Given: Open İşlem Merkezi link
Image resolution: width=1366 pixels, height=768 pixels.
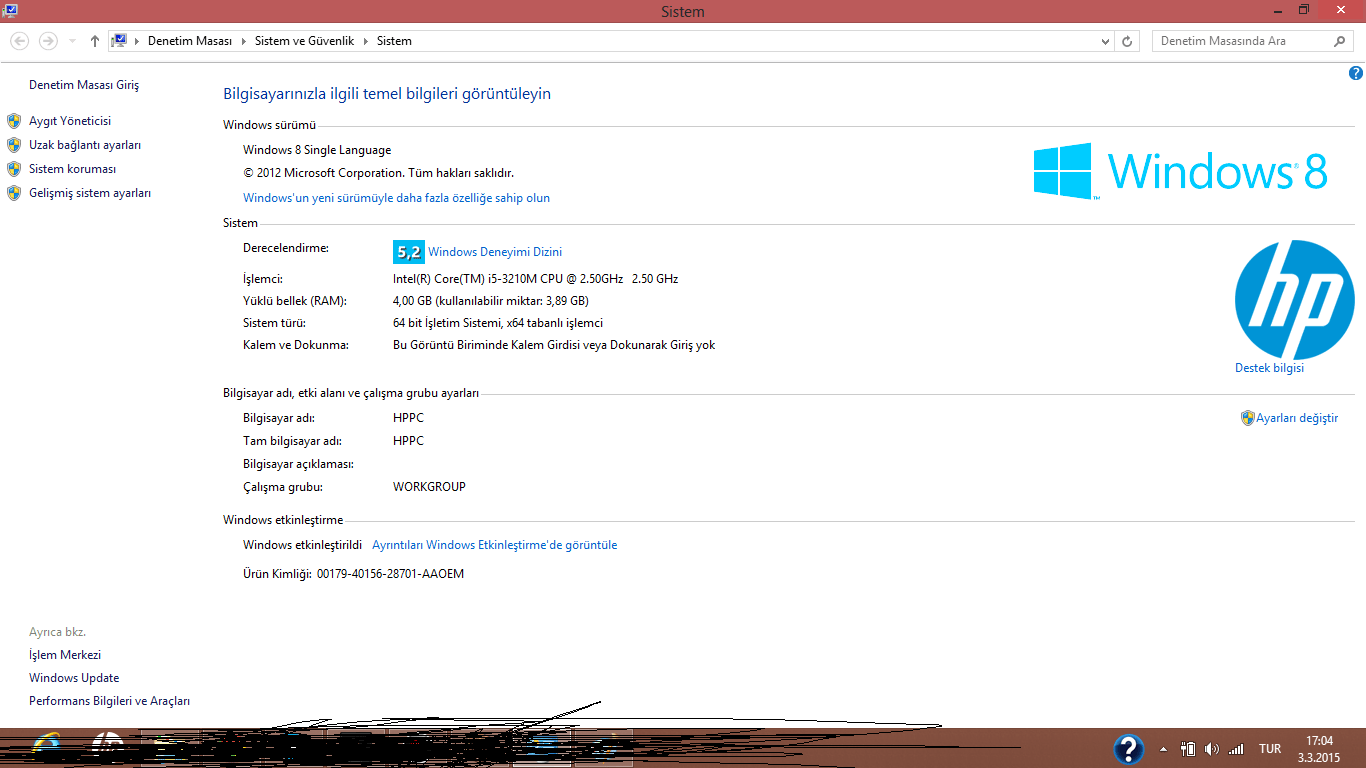Looking at the screenshot, I should pos(65,655).
